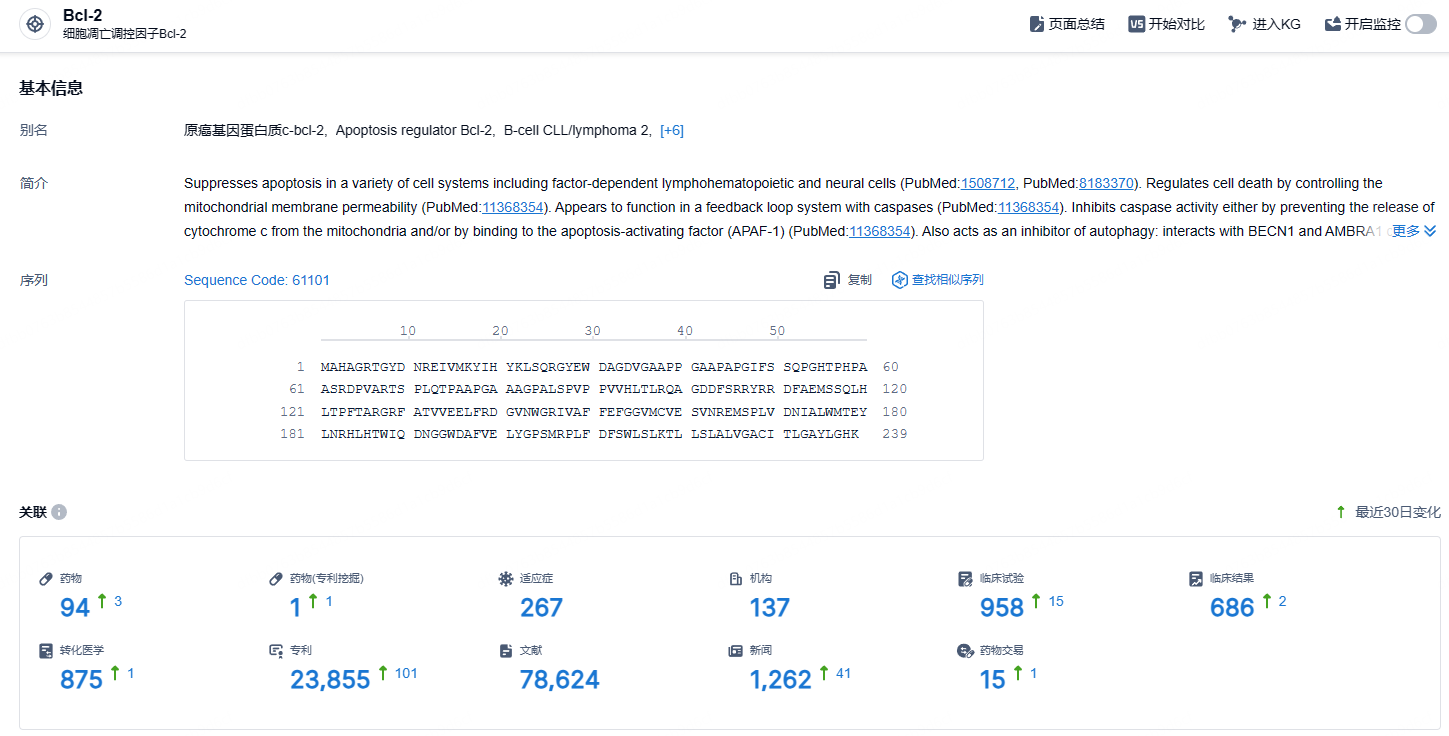The image size is (1449, 736).
Task: Open Sequence Code: 61101 link
Action: [x=257, y=280]
